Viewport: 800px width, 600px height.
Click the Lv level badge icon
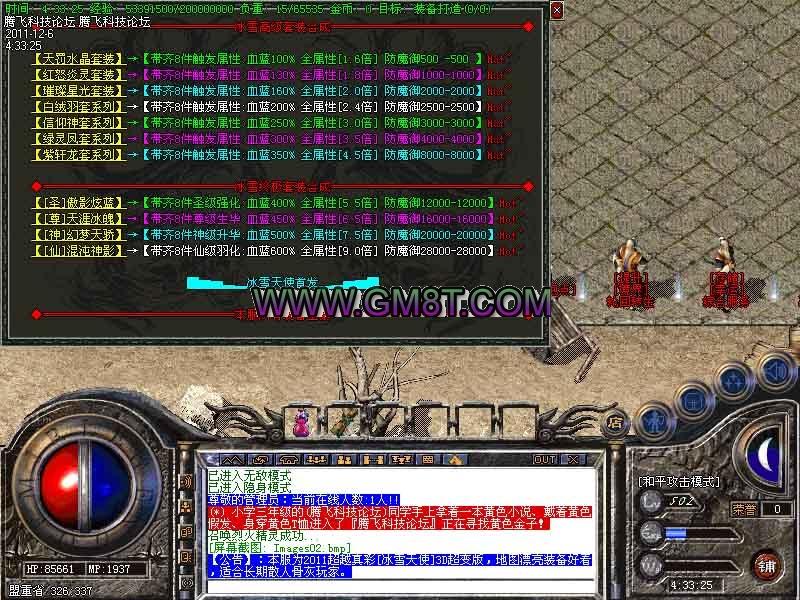tap(652, 502)
